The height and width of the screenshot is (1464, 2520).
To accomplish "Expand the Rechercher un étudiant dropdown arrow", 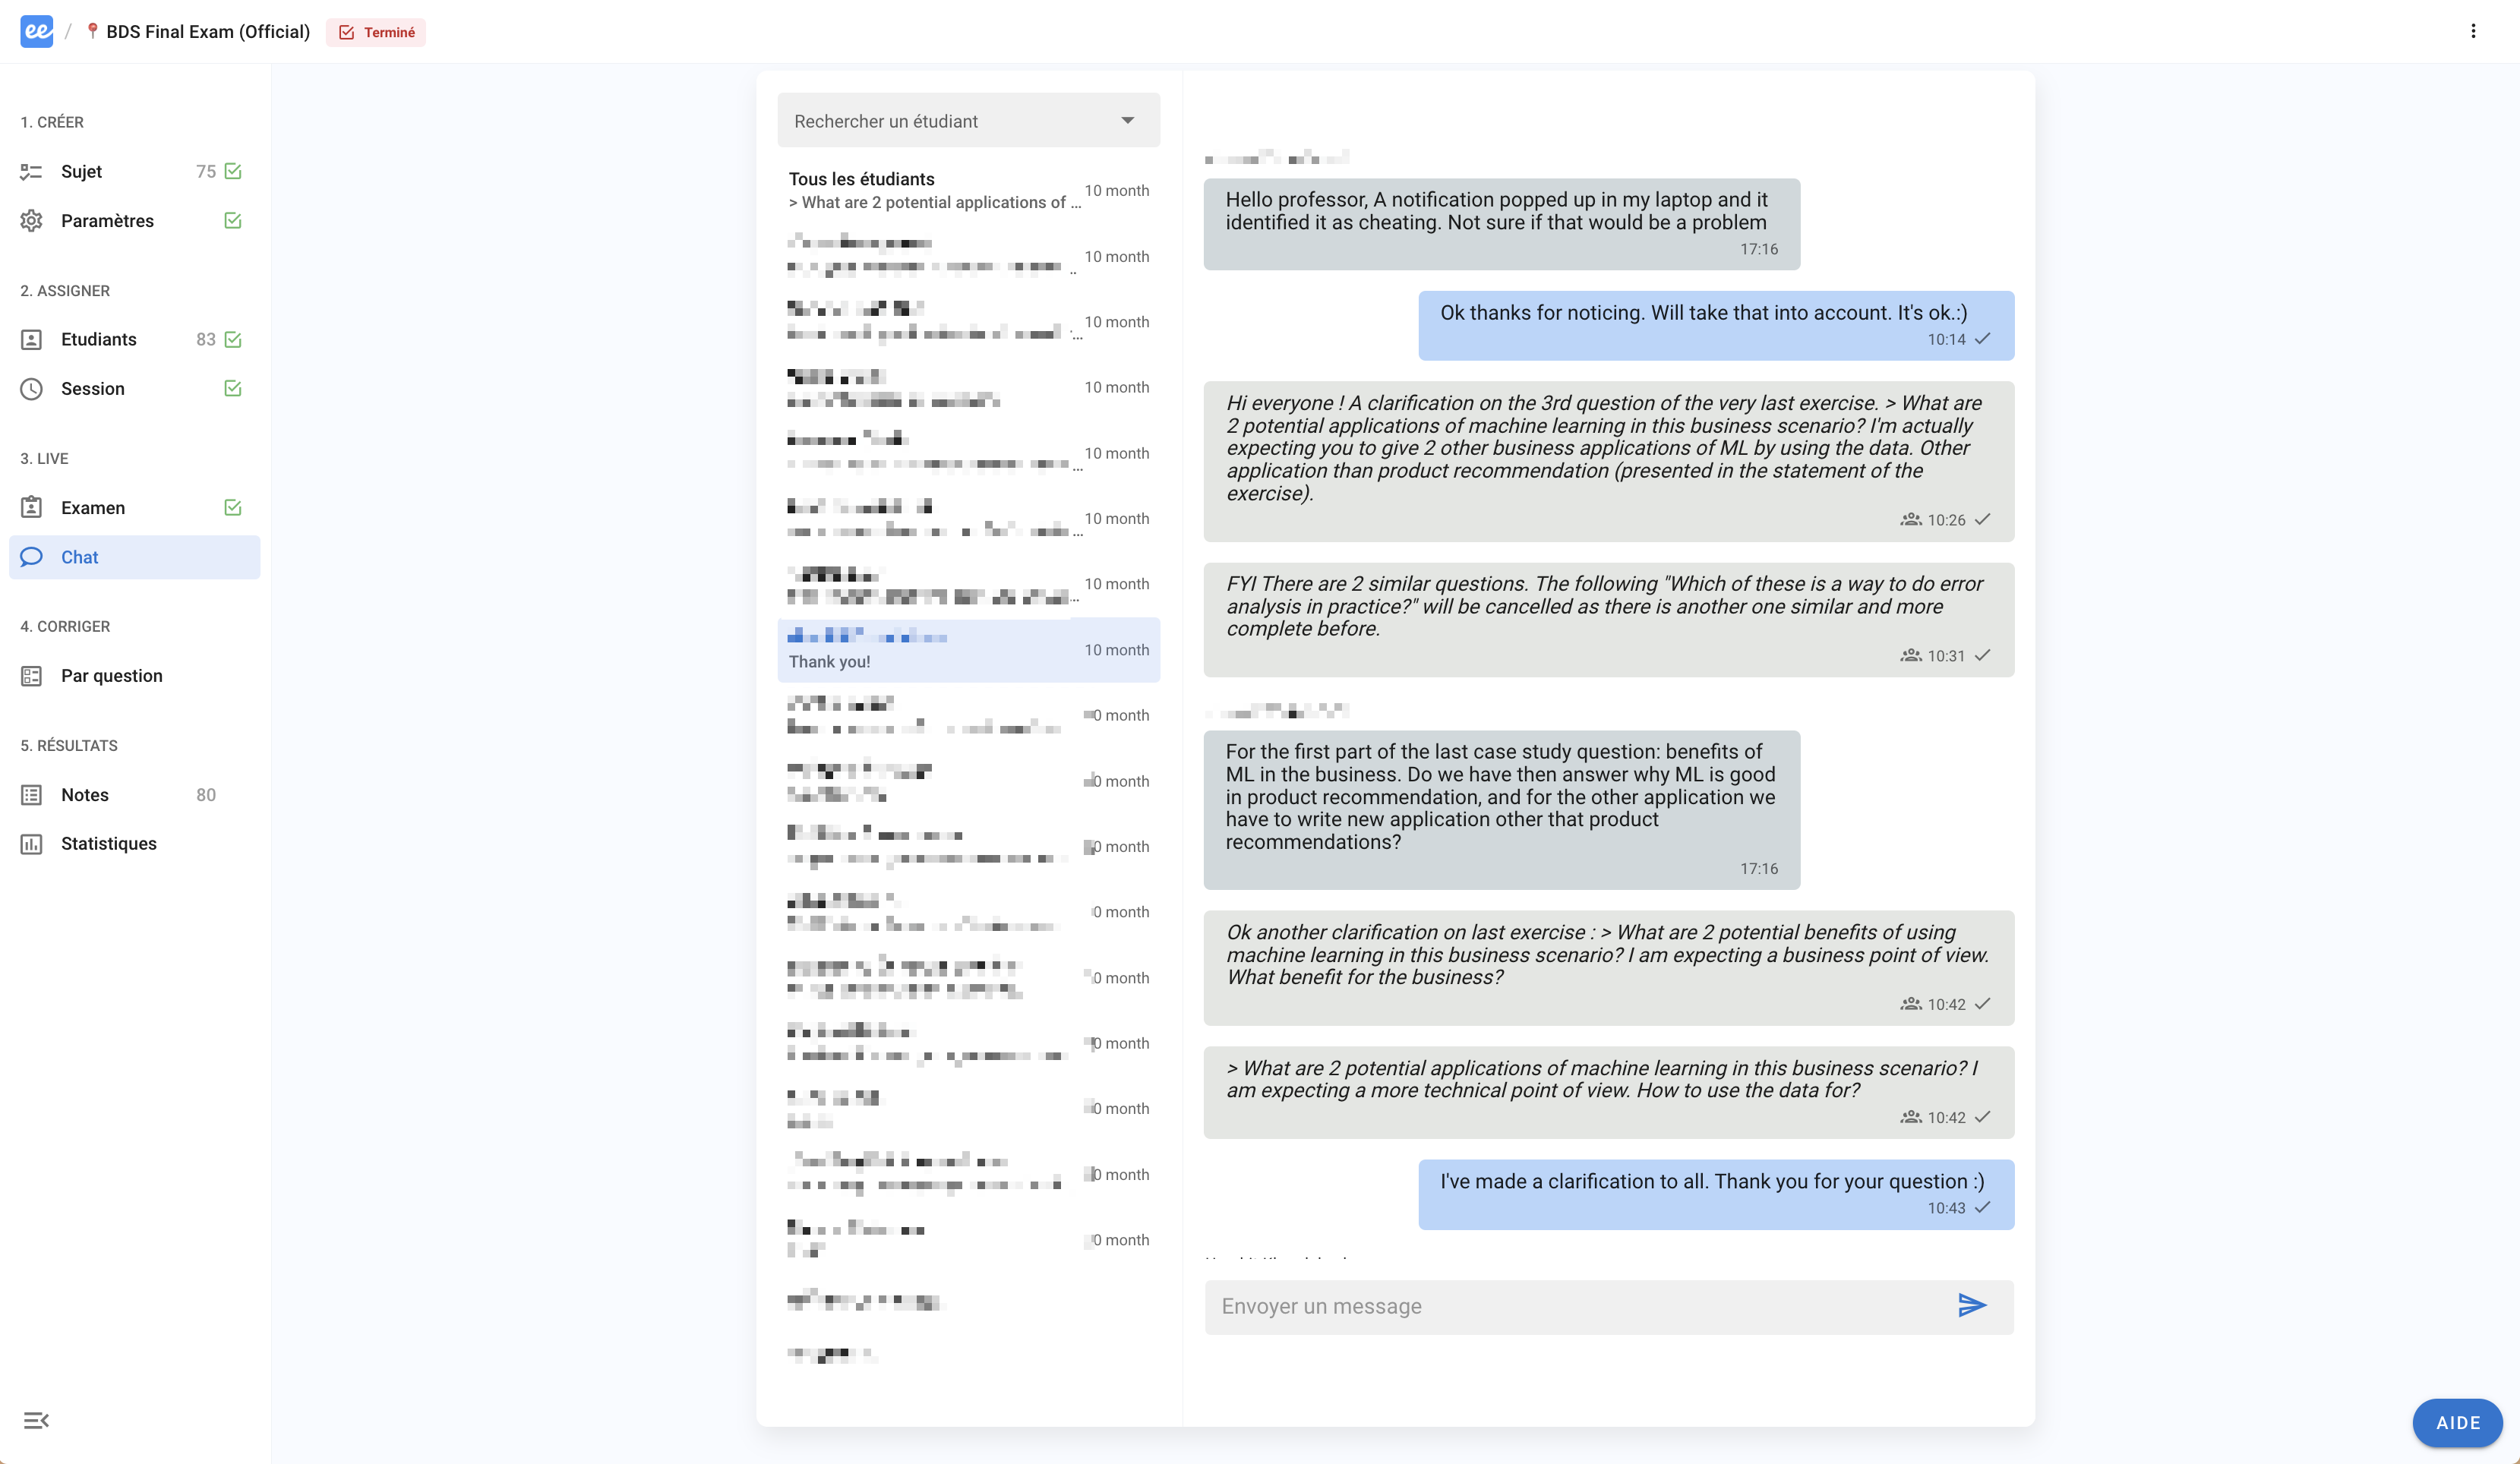I will [1127, 121].
